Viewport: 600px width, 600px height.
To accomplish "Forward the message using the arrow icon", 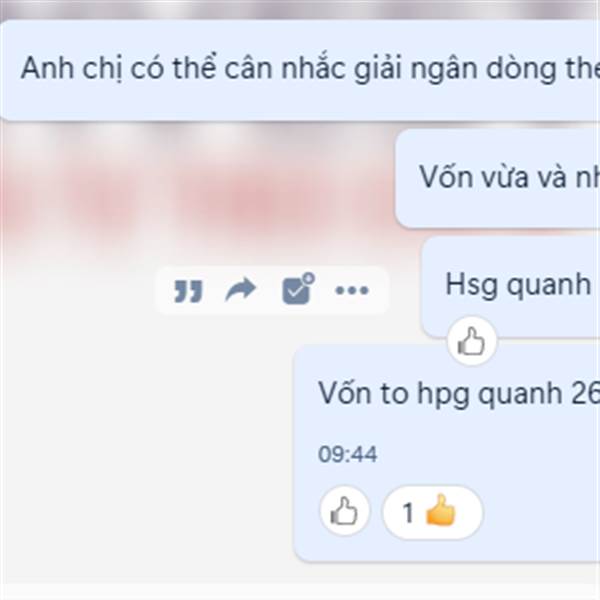I will click(241, 290).
